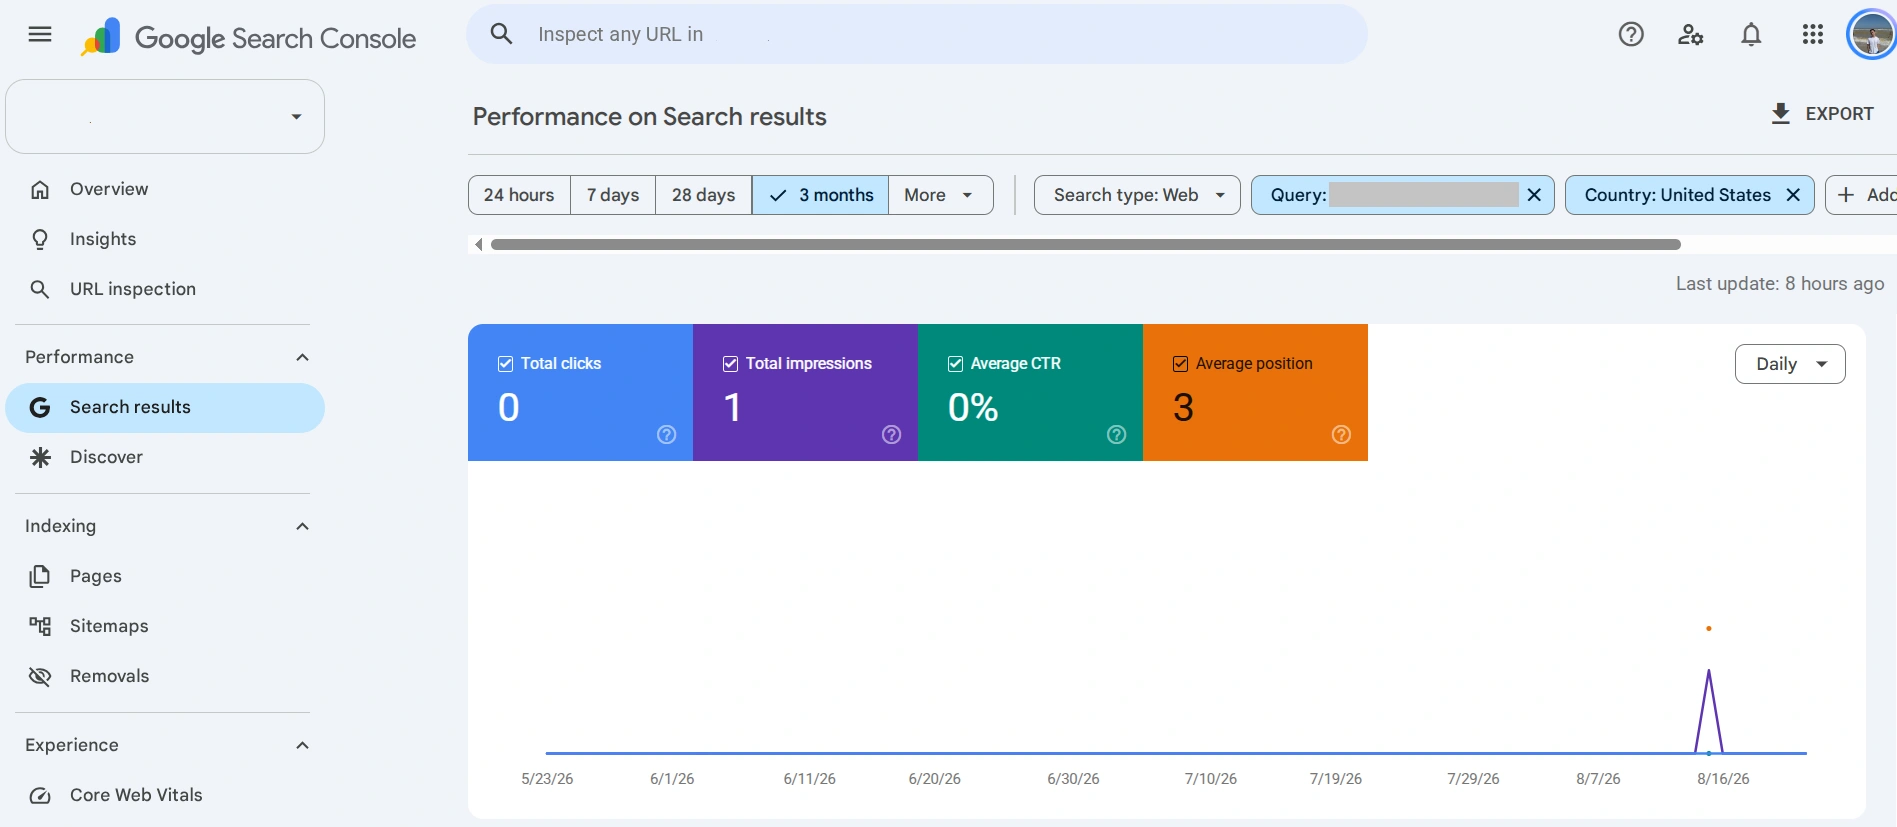Collapse the Indexing section

tap(302, 526)
